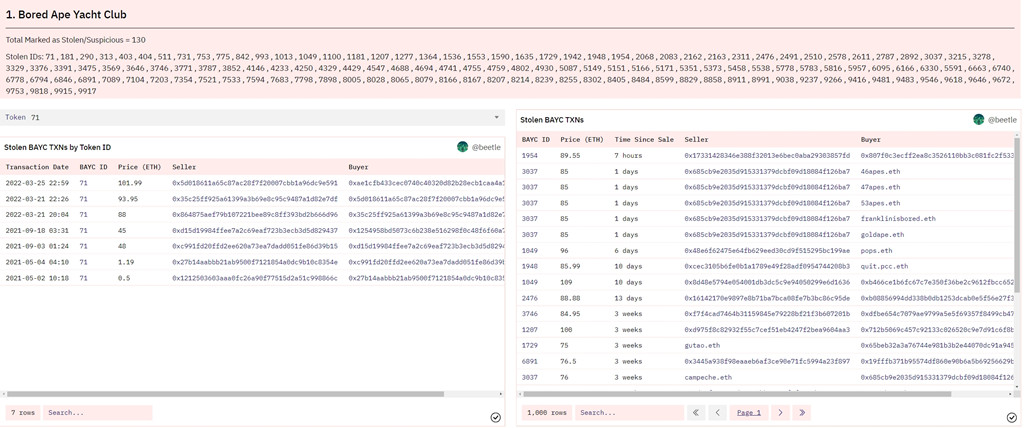Click BAYC ID 2476 in right table

click(530, 297)
